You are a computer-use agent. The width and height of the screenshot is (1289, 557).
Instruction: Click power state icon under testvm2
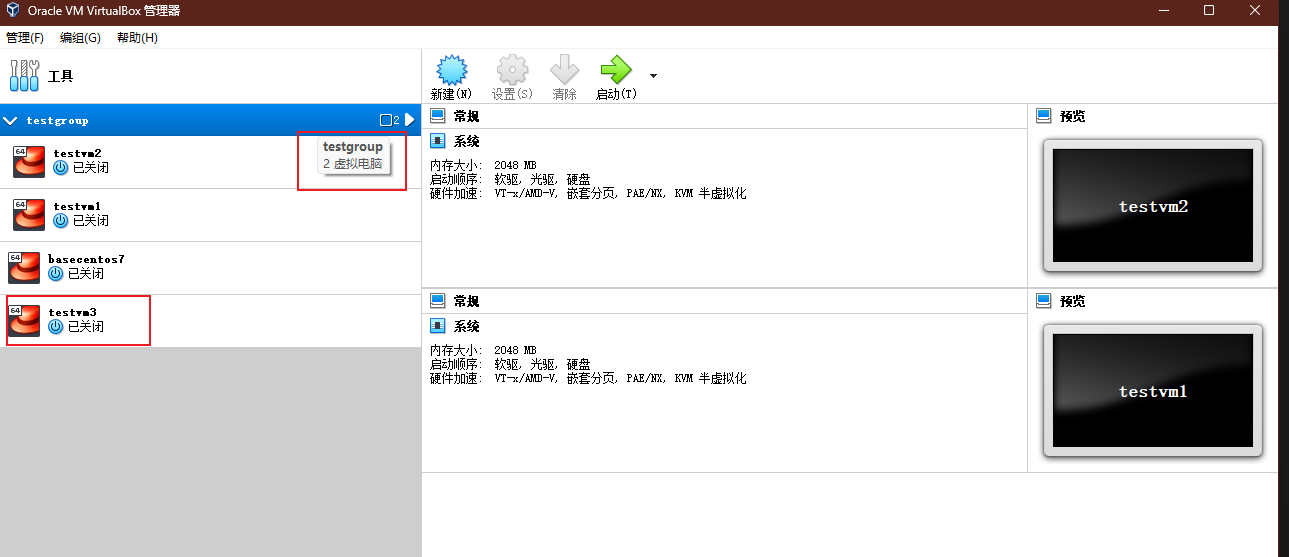pyautogui.click(x=60, y=168)
